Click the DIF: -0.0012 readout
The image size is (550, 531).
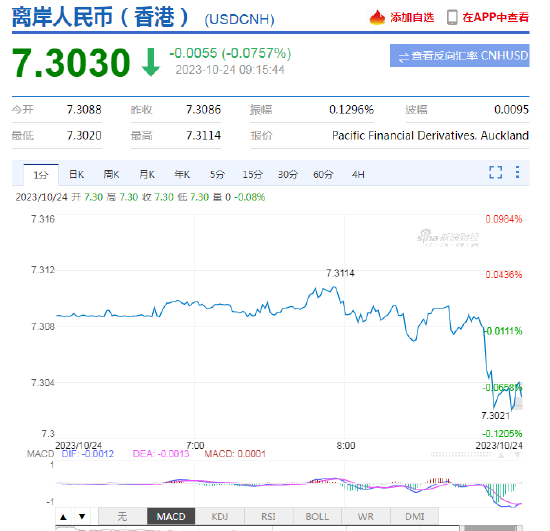[88, 454]
